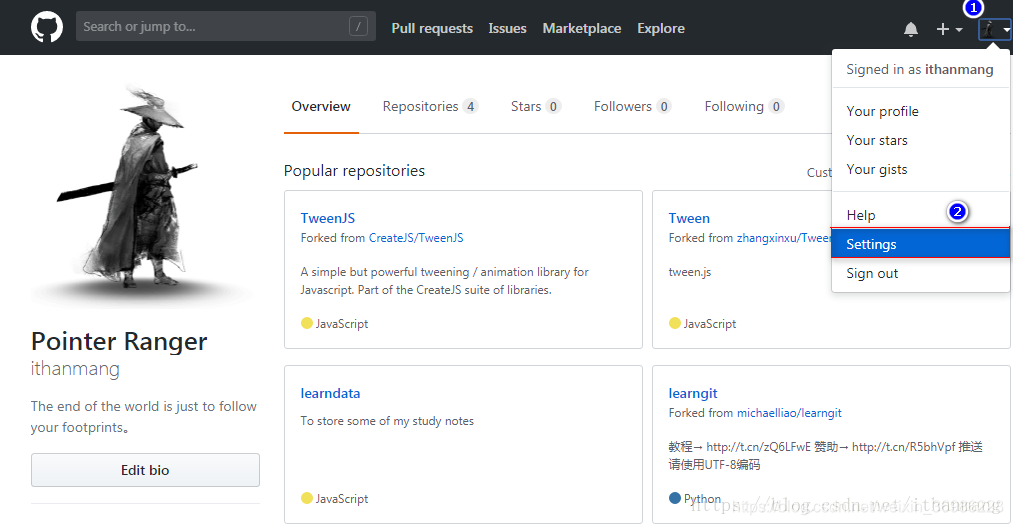1013x525 pixels.
Task: Go to Pull requests in top nav
Action: coord(432,28)
